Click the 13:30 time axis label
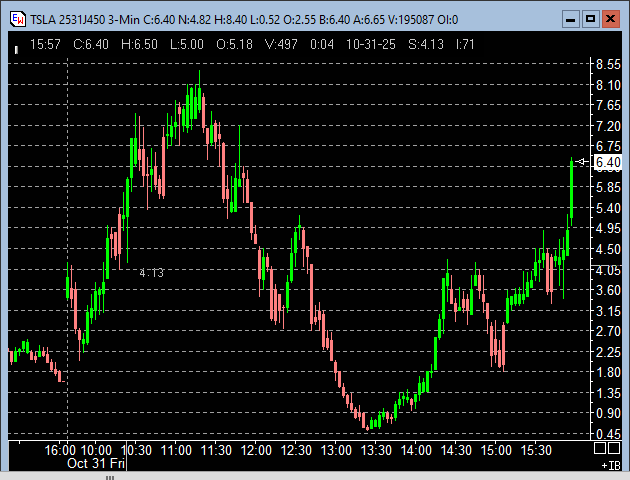Viewport: 630px width, 480px height. (376, 451)
